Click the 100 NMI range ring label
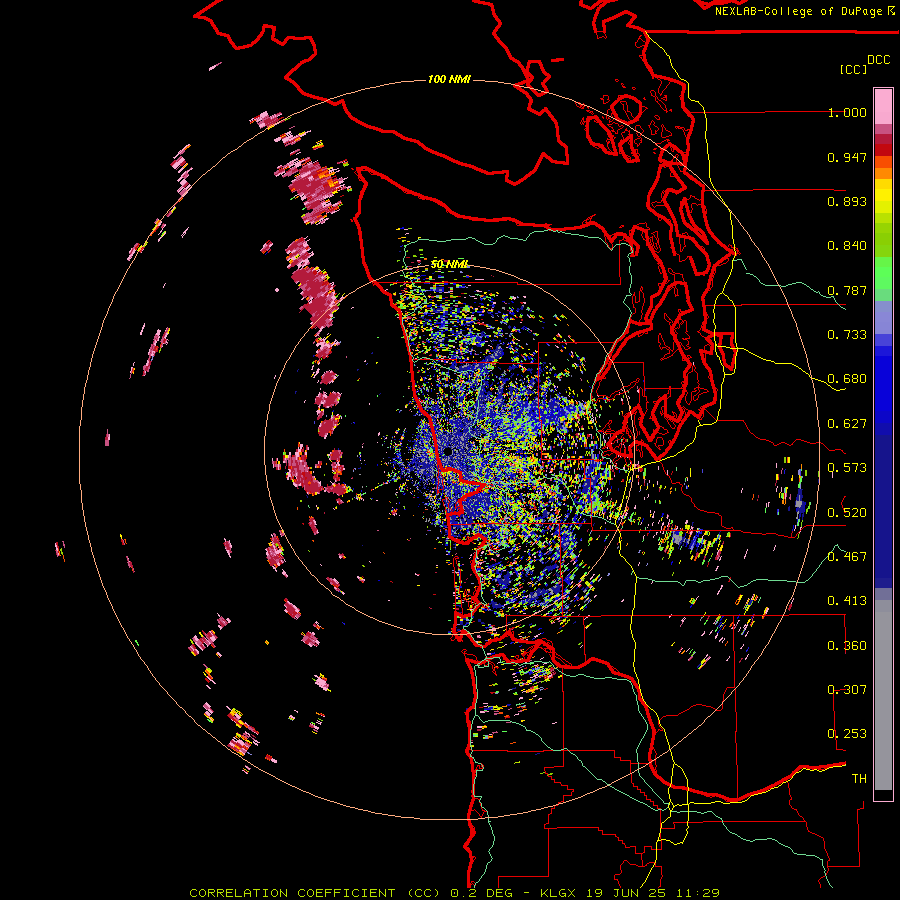Viewport: 900px width, 900px height. (x=449, y=79)
